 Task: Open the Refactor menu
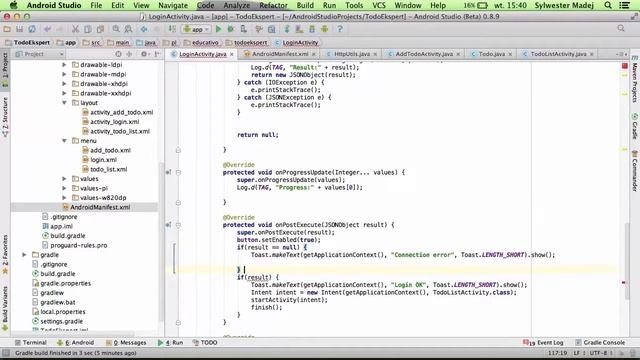pyautogui.click(x=273, y=5)
